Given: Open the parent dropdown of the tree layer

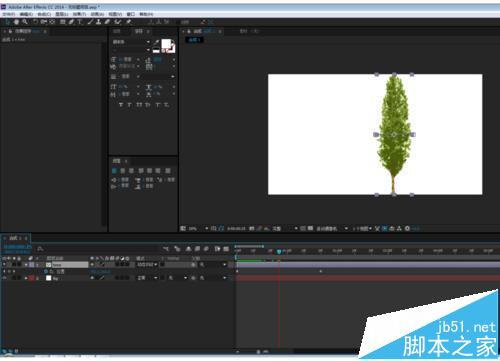Looking at the screenshot, I should tap(213, 265).
